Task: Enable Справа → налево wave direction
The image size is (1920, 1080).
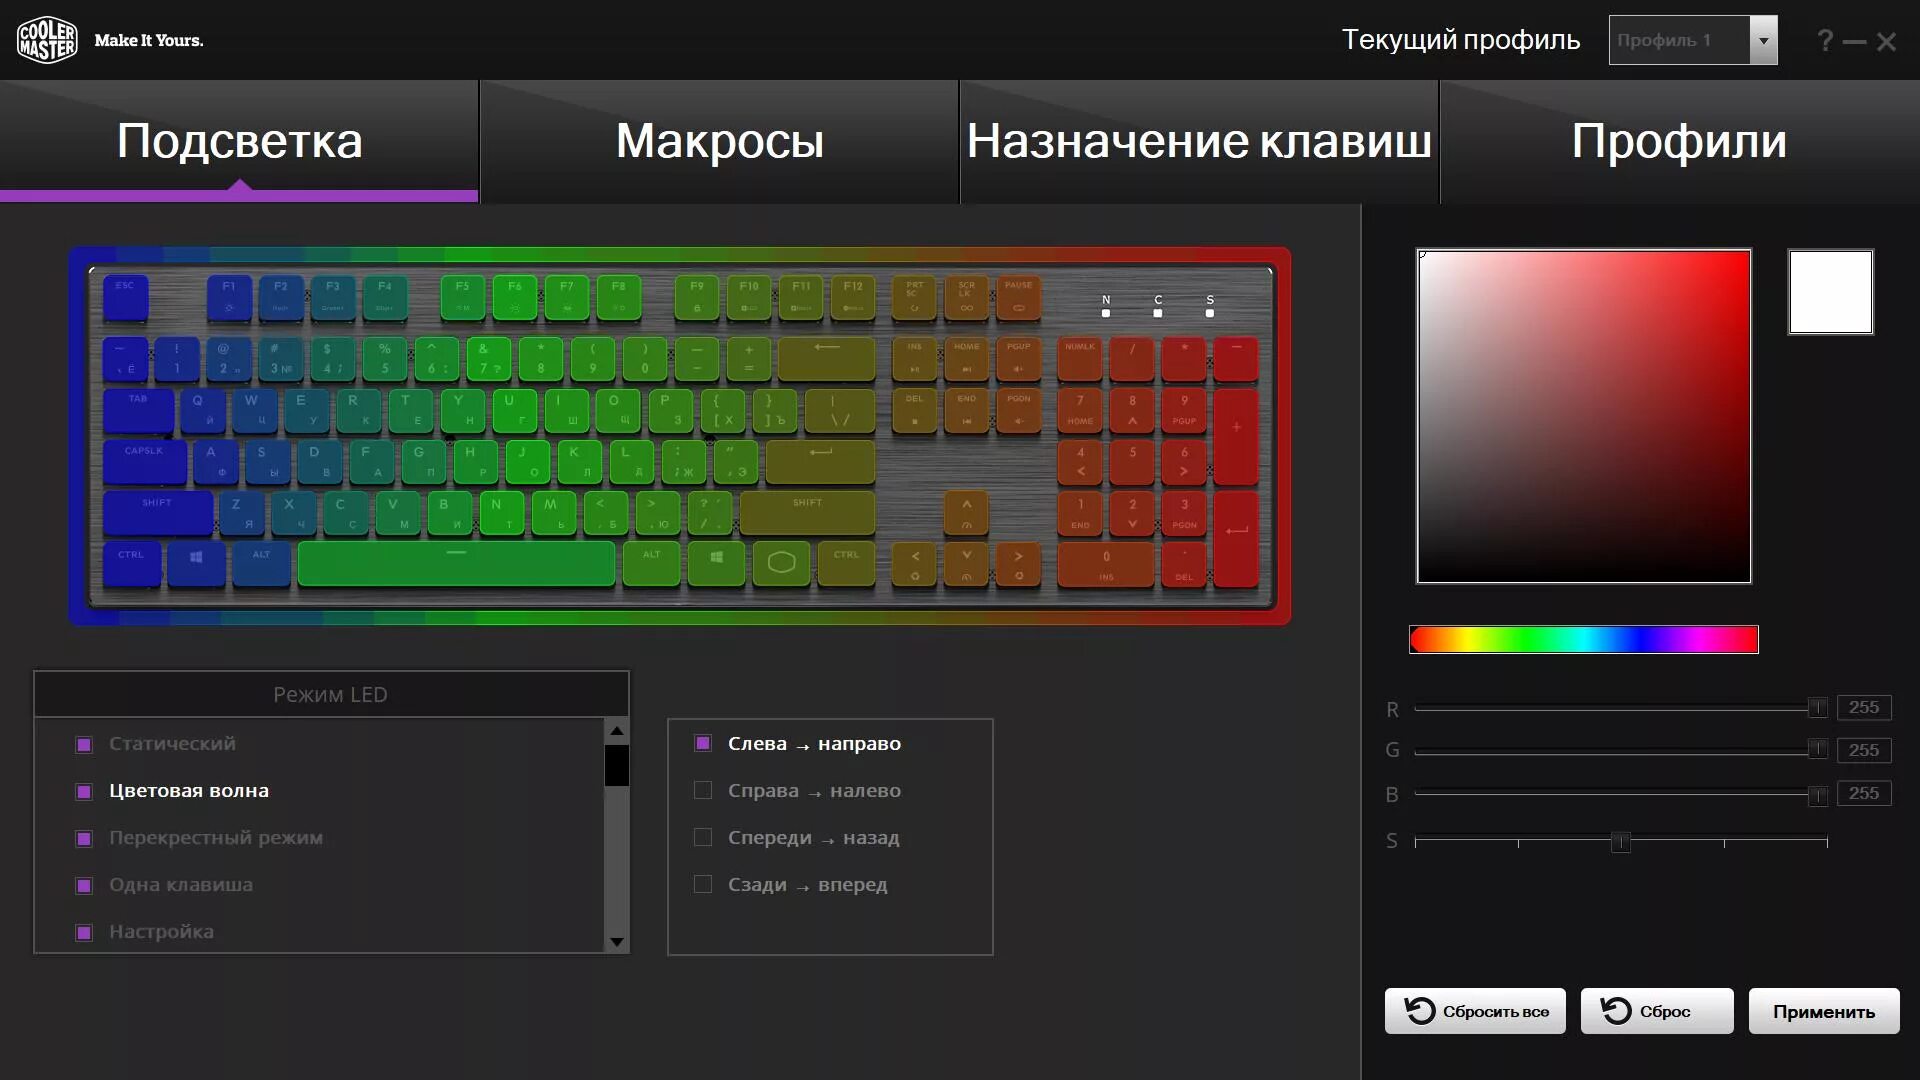Action: click(703, 791)
